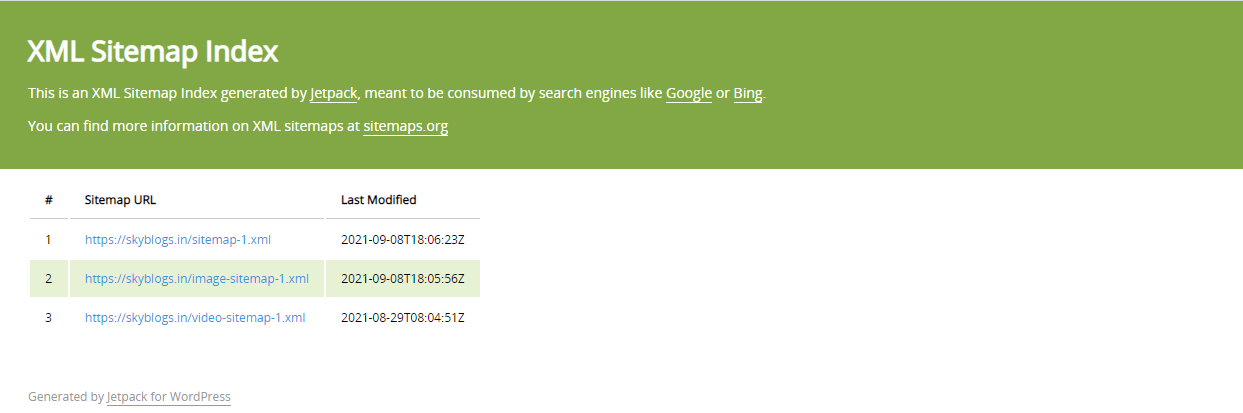Click the XML Sitemap Index heading
This screenshot has width=1243, height=413.
(x=152, y=52)
